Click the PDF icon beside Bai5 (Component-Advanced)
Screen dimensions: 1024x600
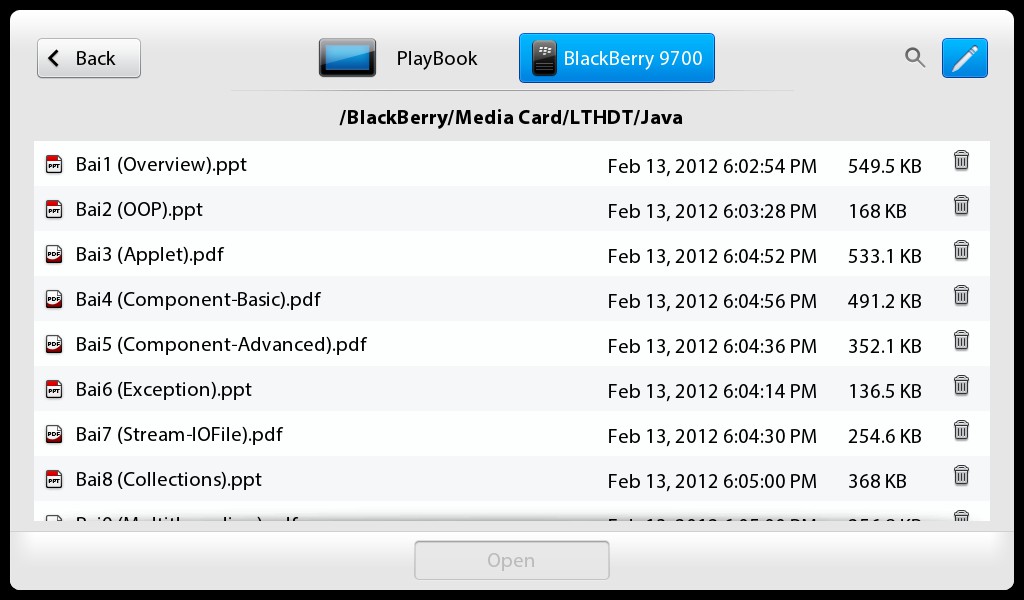54,345
